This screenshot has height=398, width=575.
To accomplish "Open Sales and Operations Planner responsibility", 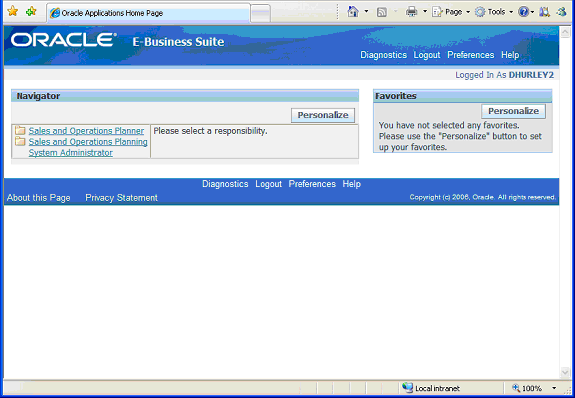I will [x=86, y=131].
